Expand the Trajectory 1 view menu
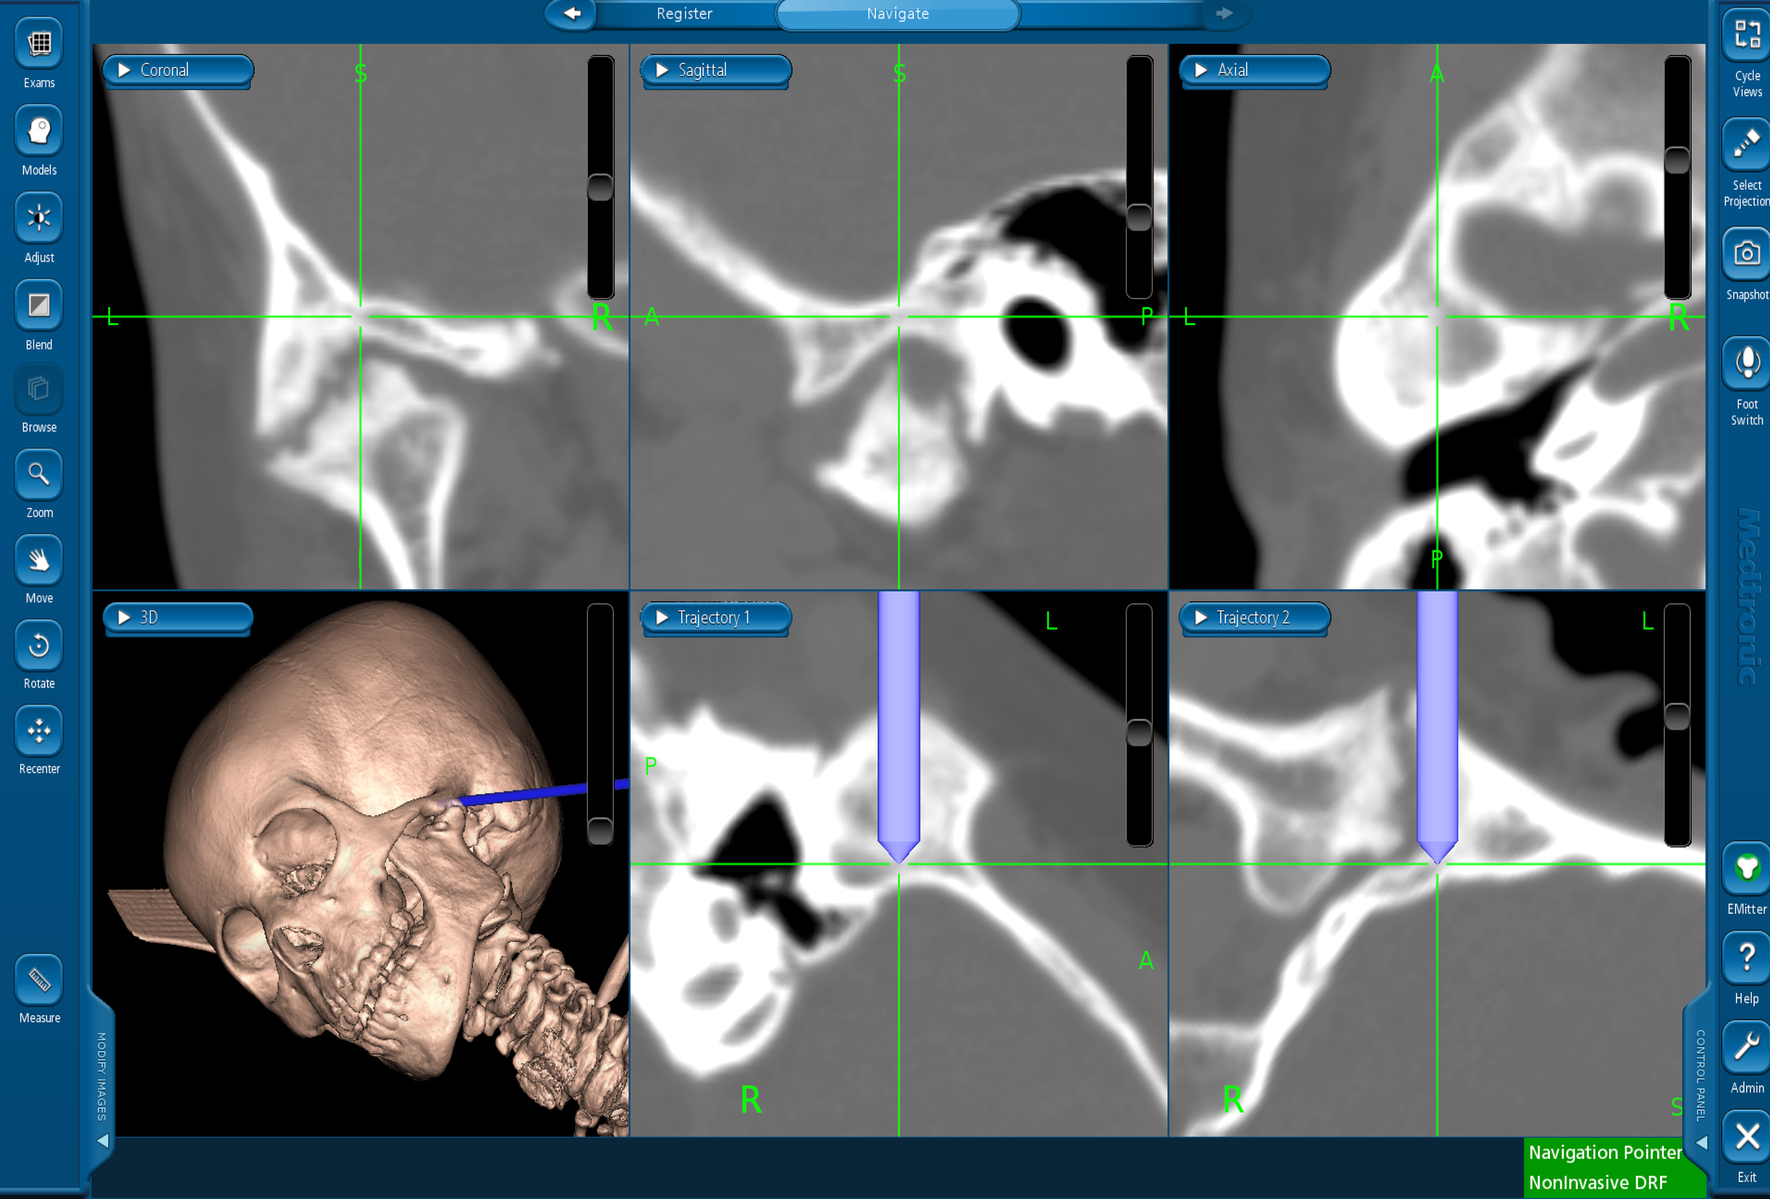 pyautogui.click(x=716, y=618)
